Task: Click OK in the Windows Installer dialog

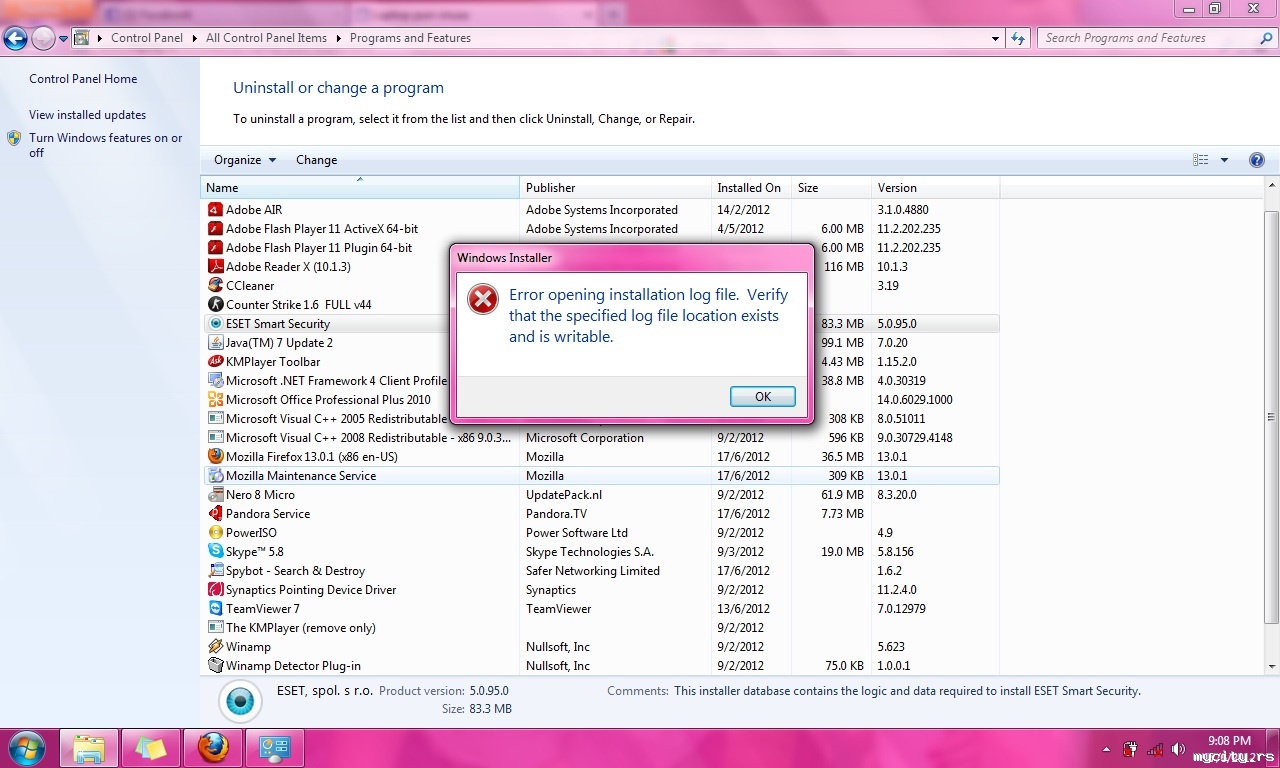Action: (x=763, y=397)
